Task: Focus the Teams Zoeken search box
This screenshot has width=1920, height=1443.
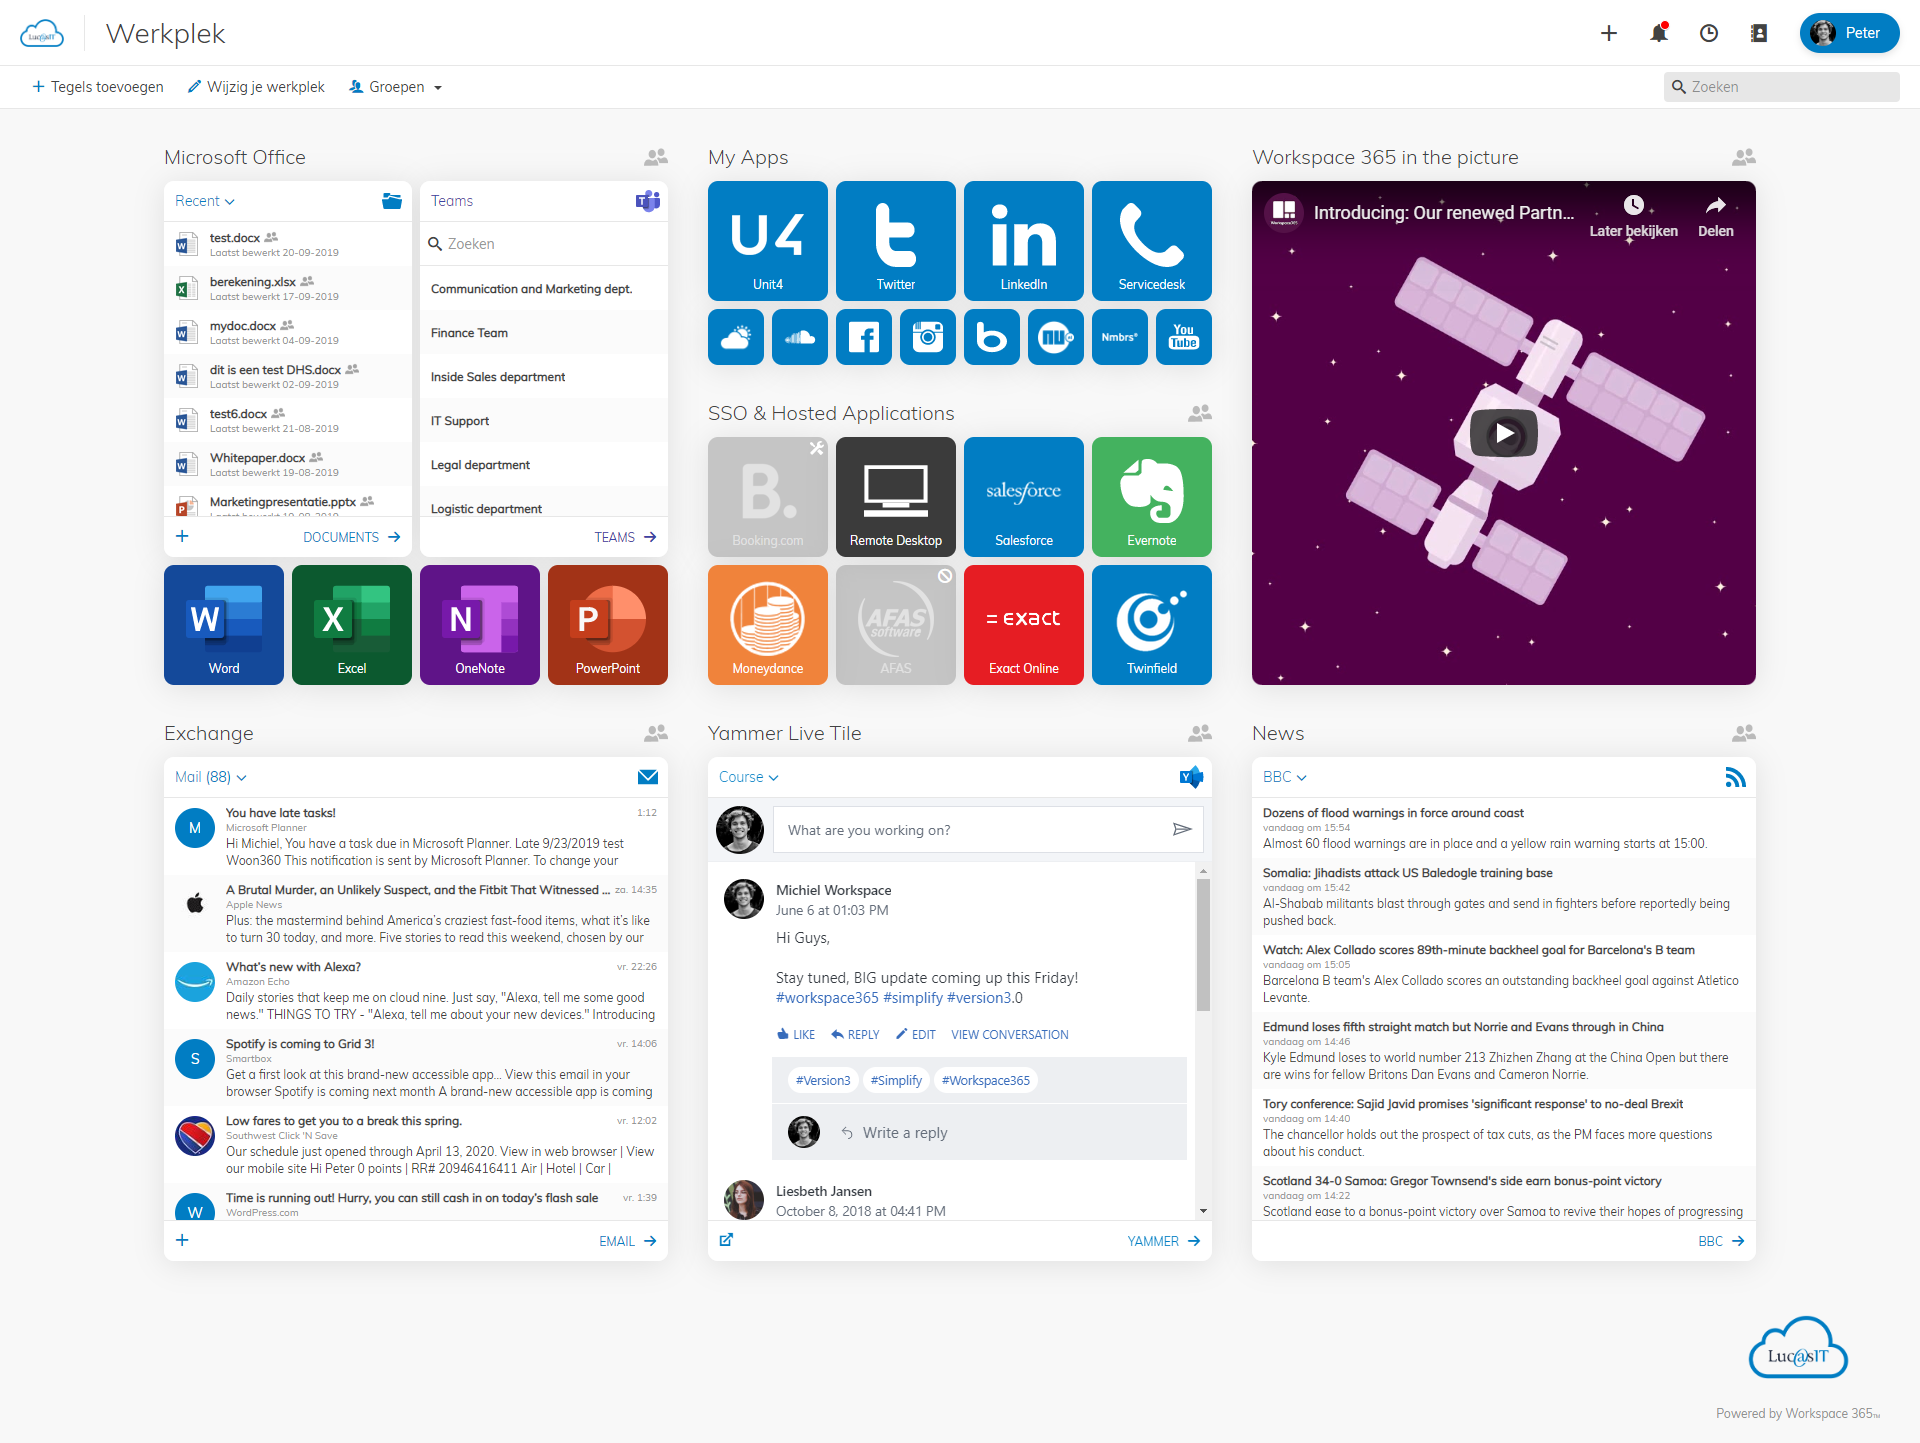Action: tap(544, 244)
